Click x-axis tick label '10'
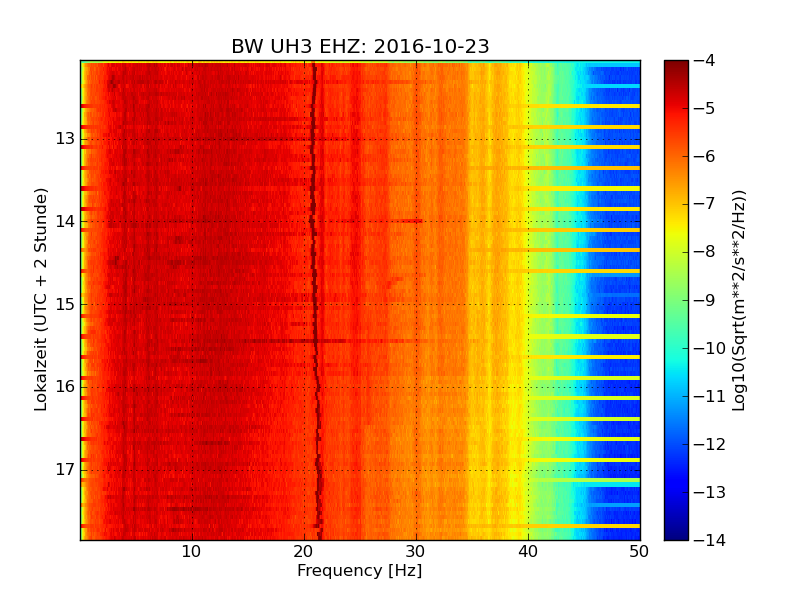Viewport: 800px width, 600px height. coord(191,552)
